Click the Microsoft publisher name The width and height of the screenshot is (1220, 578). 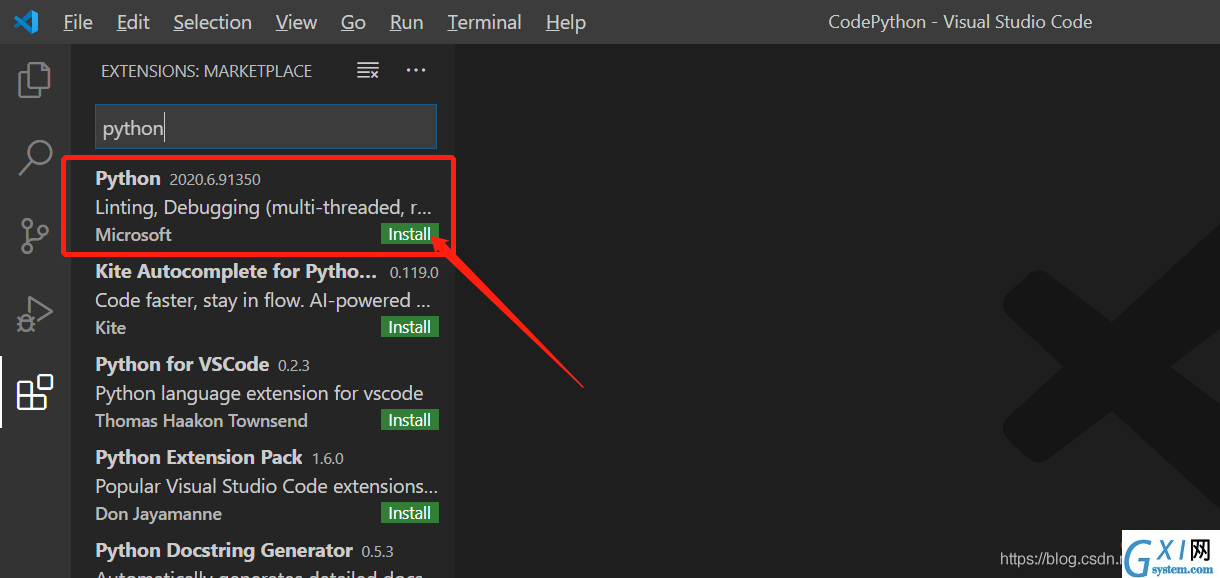point(133,234)
